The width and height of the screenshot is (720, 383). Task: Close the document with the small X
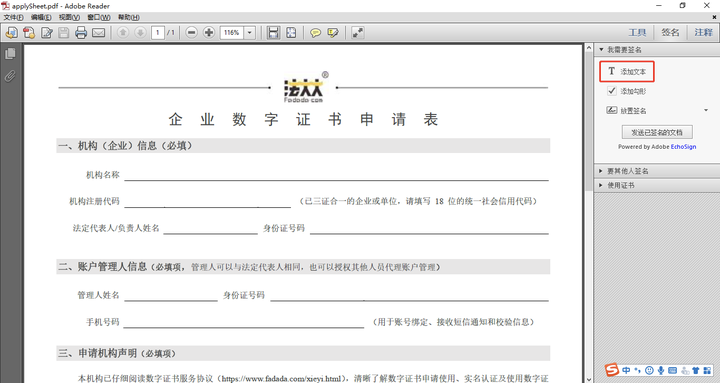point(714,17)
